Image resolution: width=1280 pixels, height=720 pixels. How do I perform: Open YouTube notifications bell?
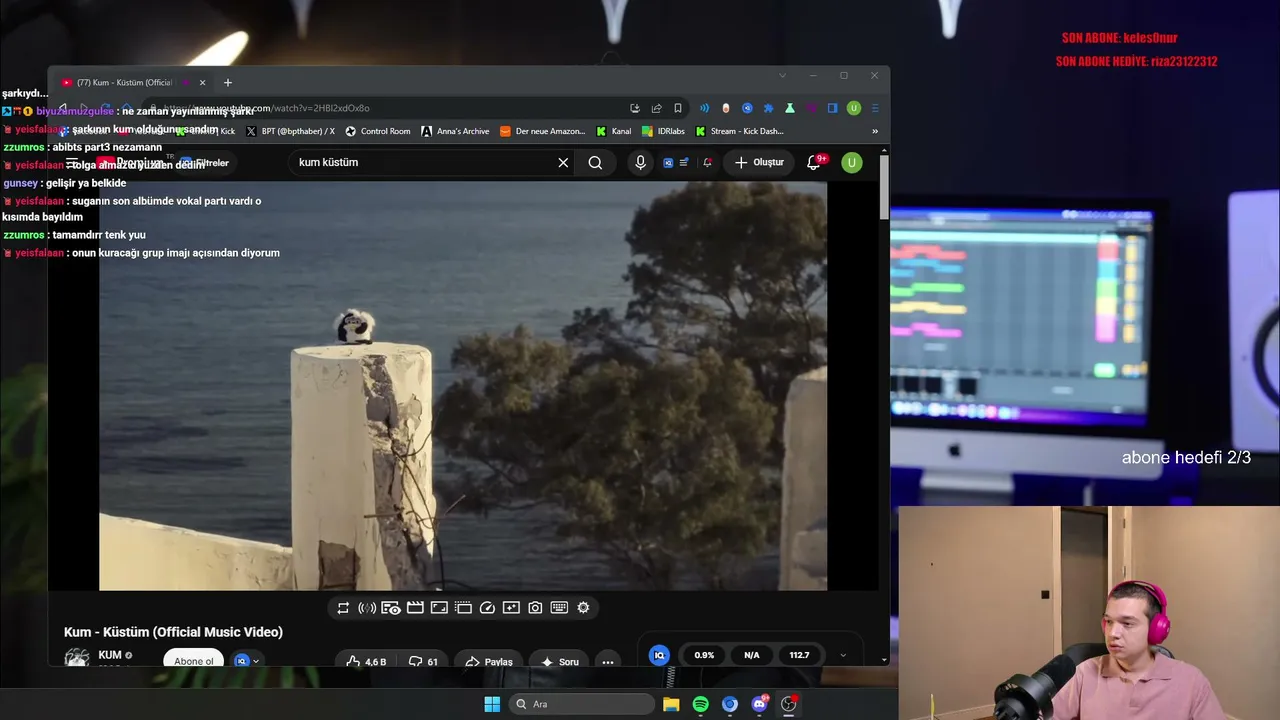[814, 163]
